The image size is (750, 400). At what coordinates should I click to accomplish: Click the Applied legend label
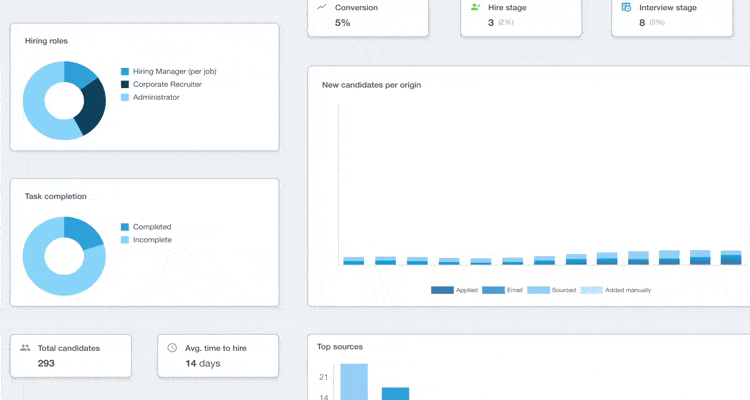[467, 290]
